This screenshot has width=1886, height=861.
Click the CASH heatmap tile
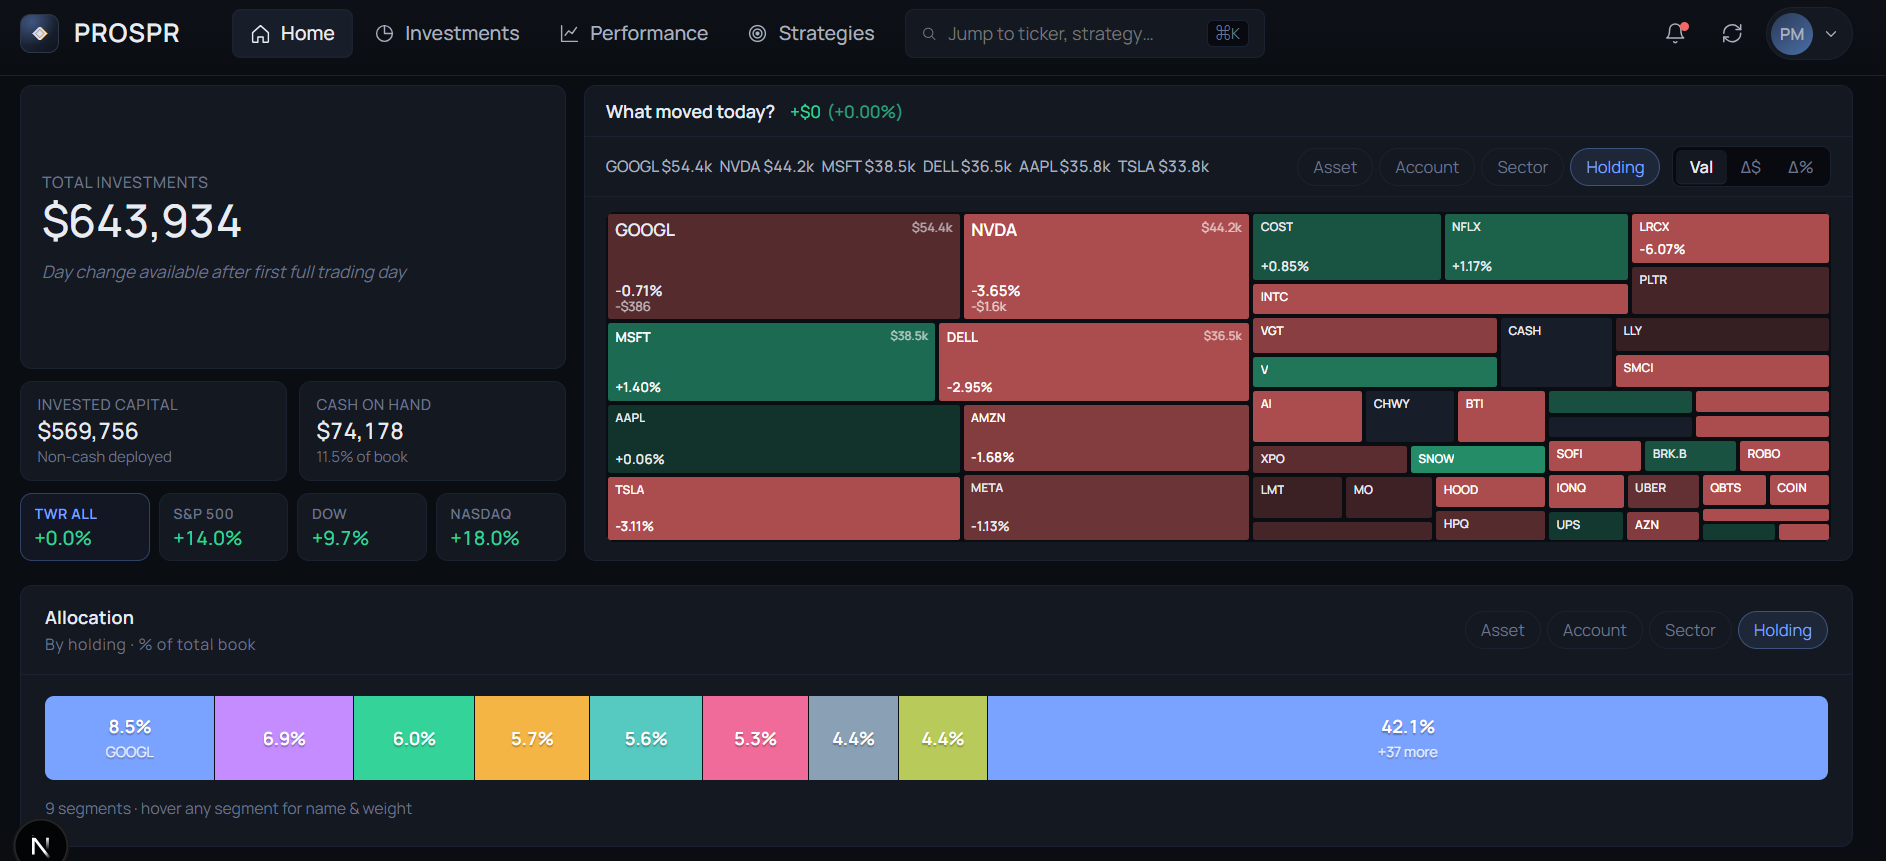1556,354
